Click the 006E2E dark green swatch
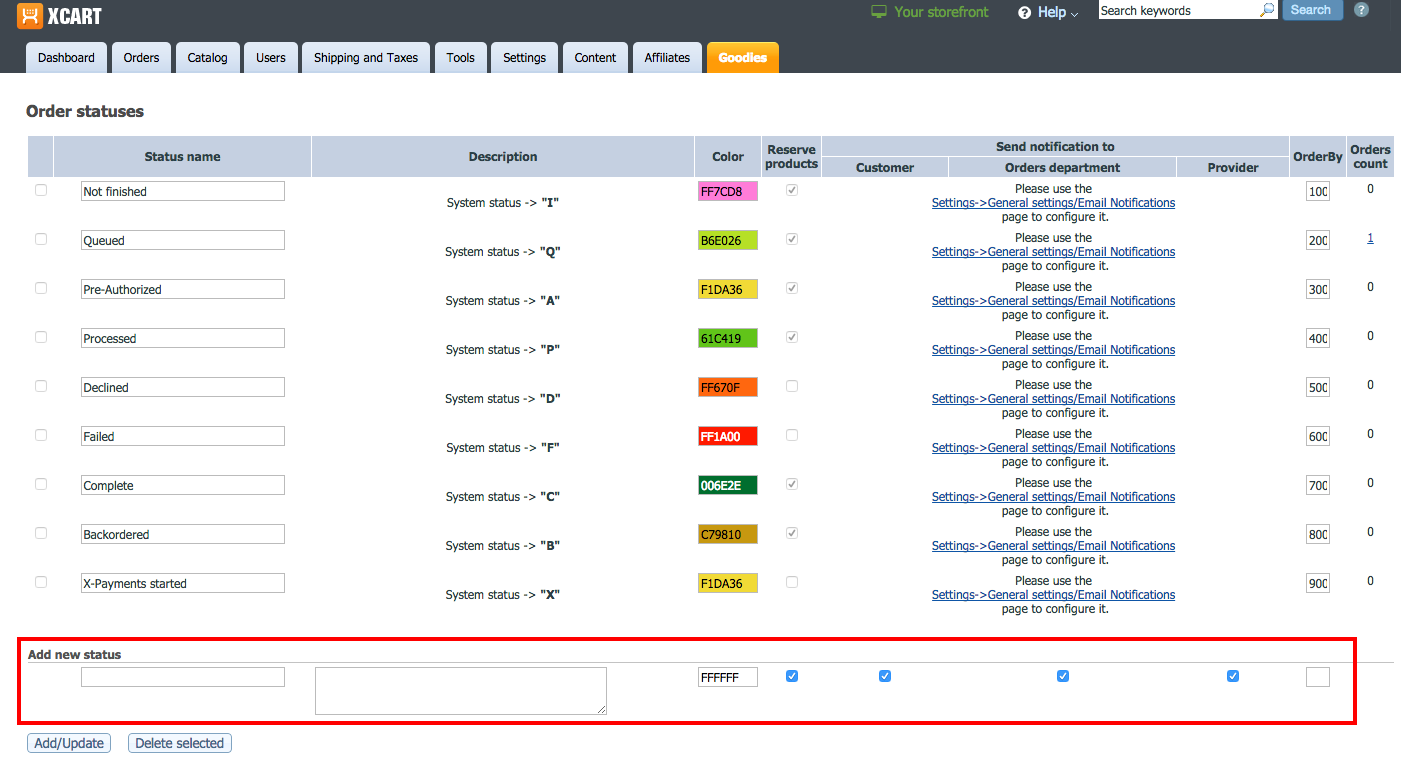 728,485
